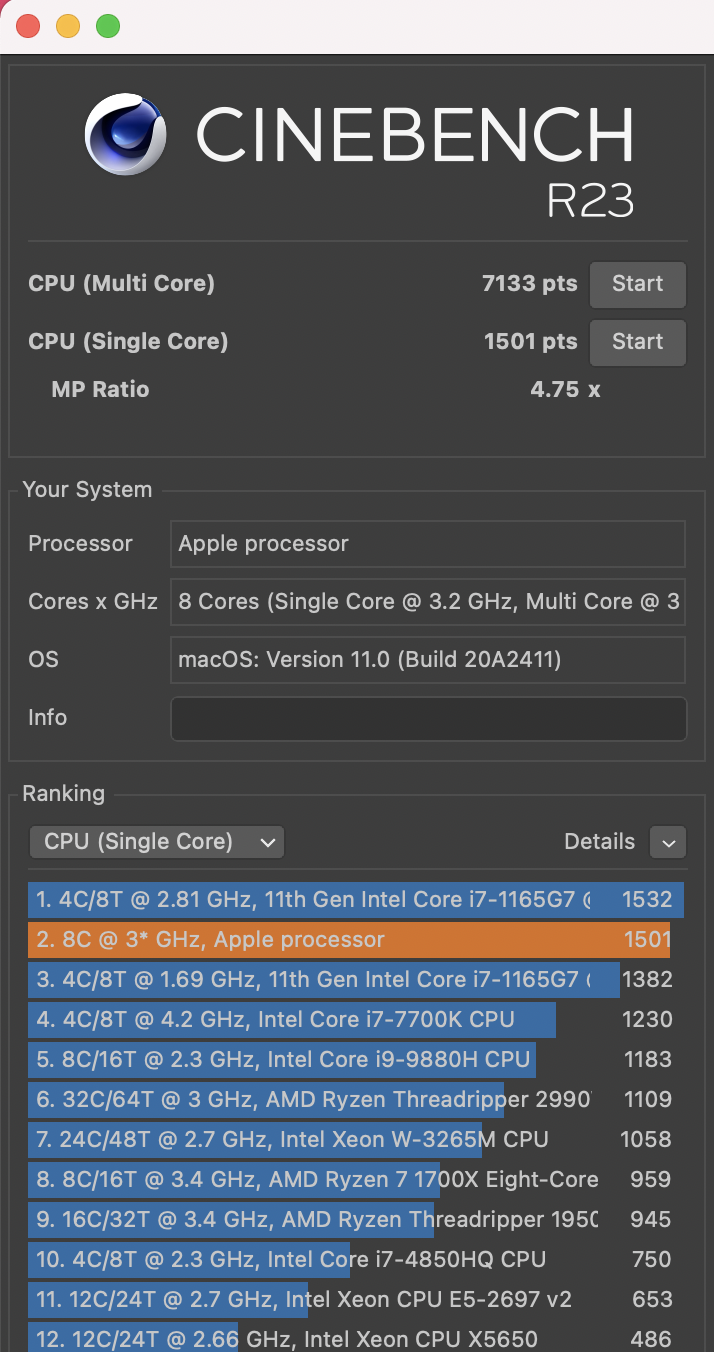Click the Processor name field

click(428, 544)
